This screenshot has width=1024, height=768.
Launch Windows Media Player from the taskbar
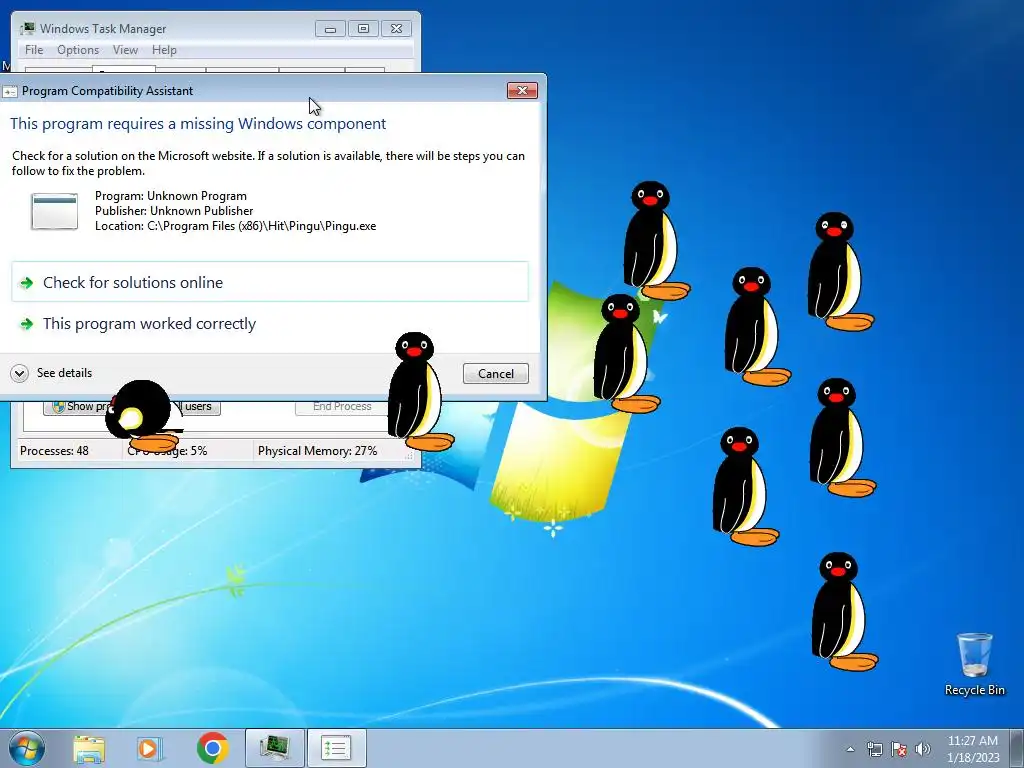pyautogui.click(x=150, y=748)
